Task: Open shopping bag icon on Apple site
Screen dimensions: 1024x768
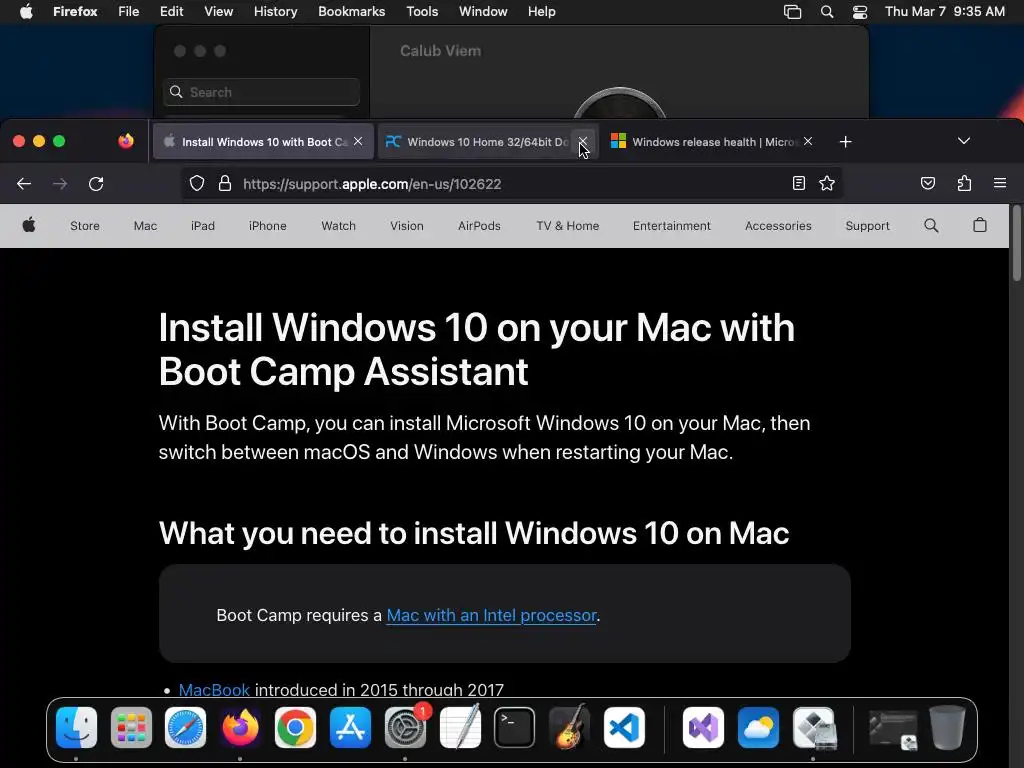Action: point(980,225)
